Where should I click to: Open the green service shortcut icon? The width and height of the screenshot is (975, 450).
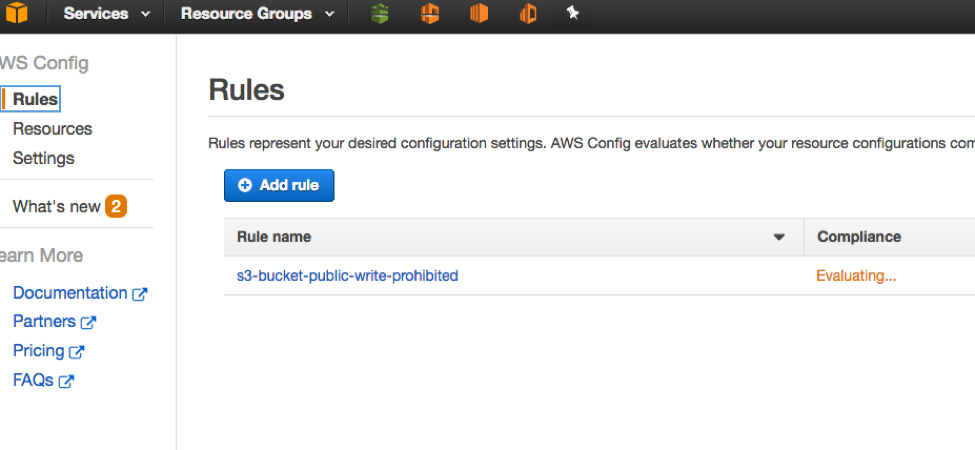[380, 14]
